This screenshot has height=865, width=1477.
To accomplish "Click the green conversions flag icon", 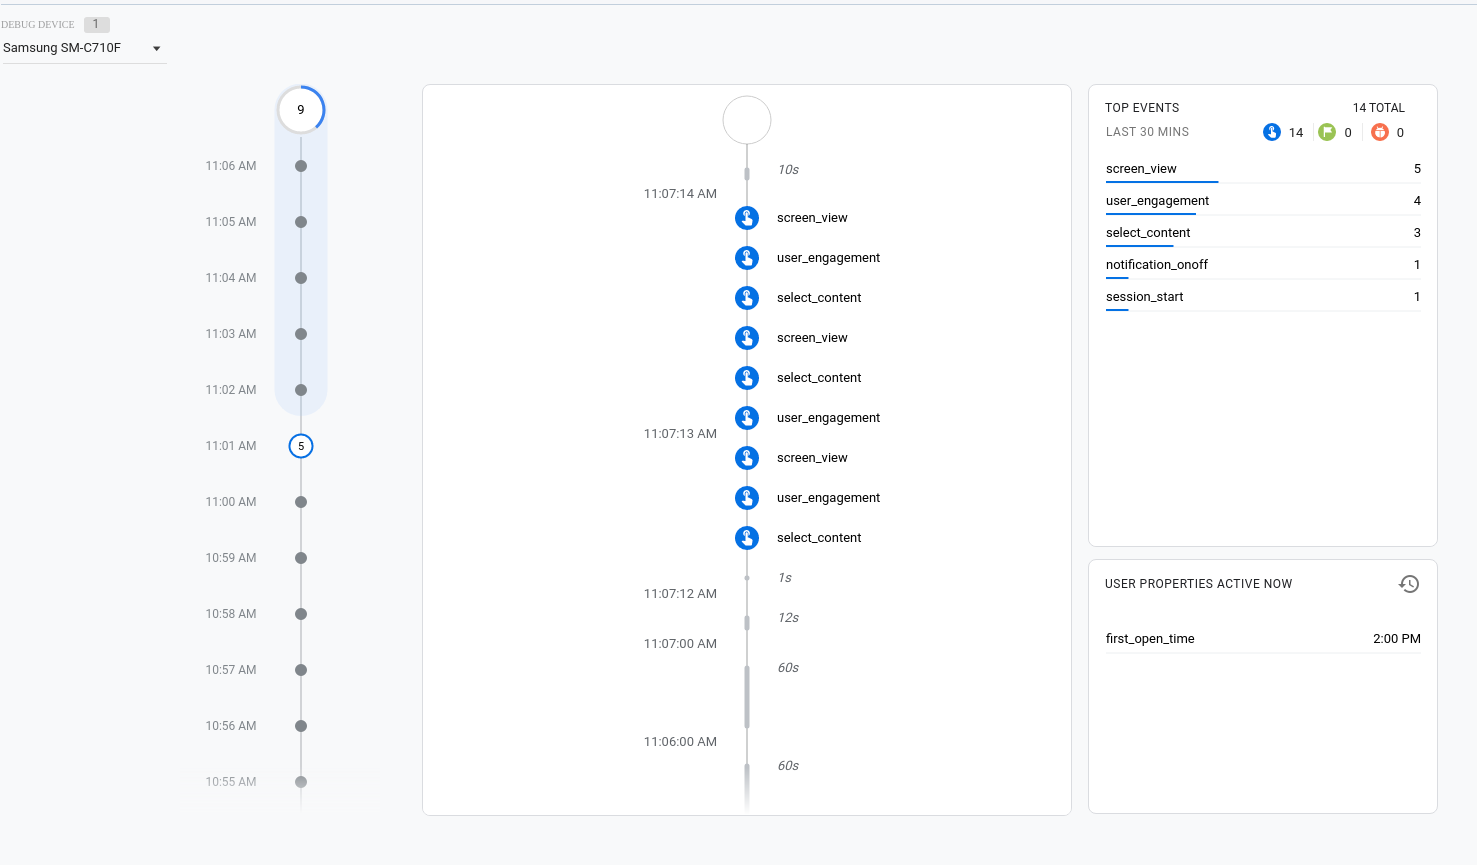I will (x=1327, y=132).
